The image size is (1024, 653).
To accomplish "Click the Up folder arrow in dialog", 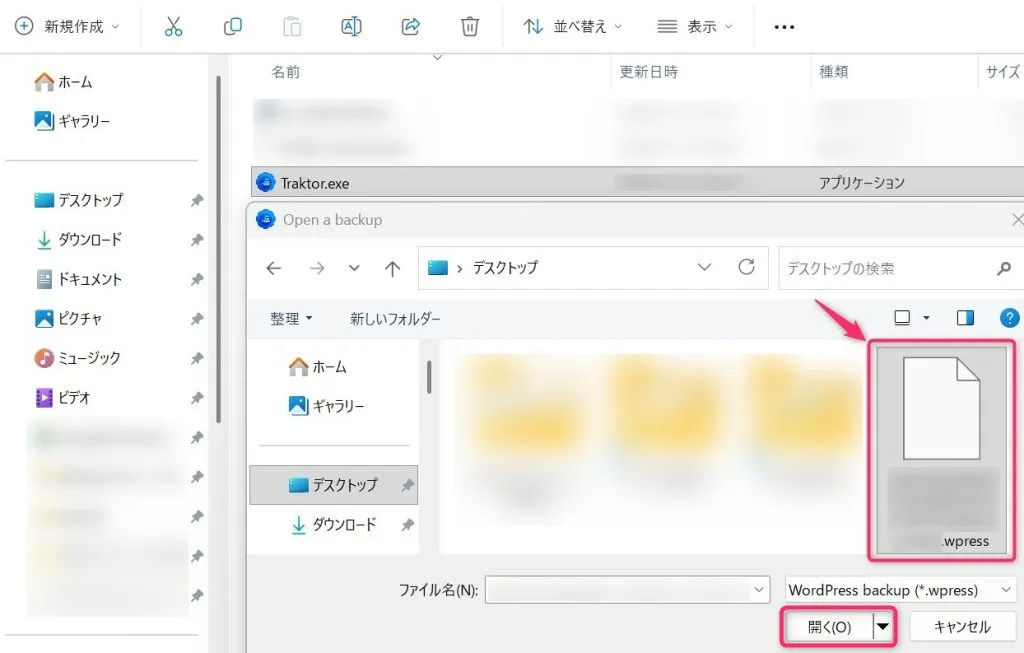I will [x=392, y=268].
